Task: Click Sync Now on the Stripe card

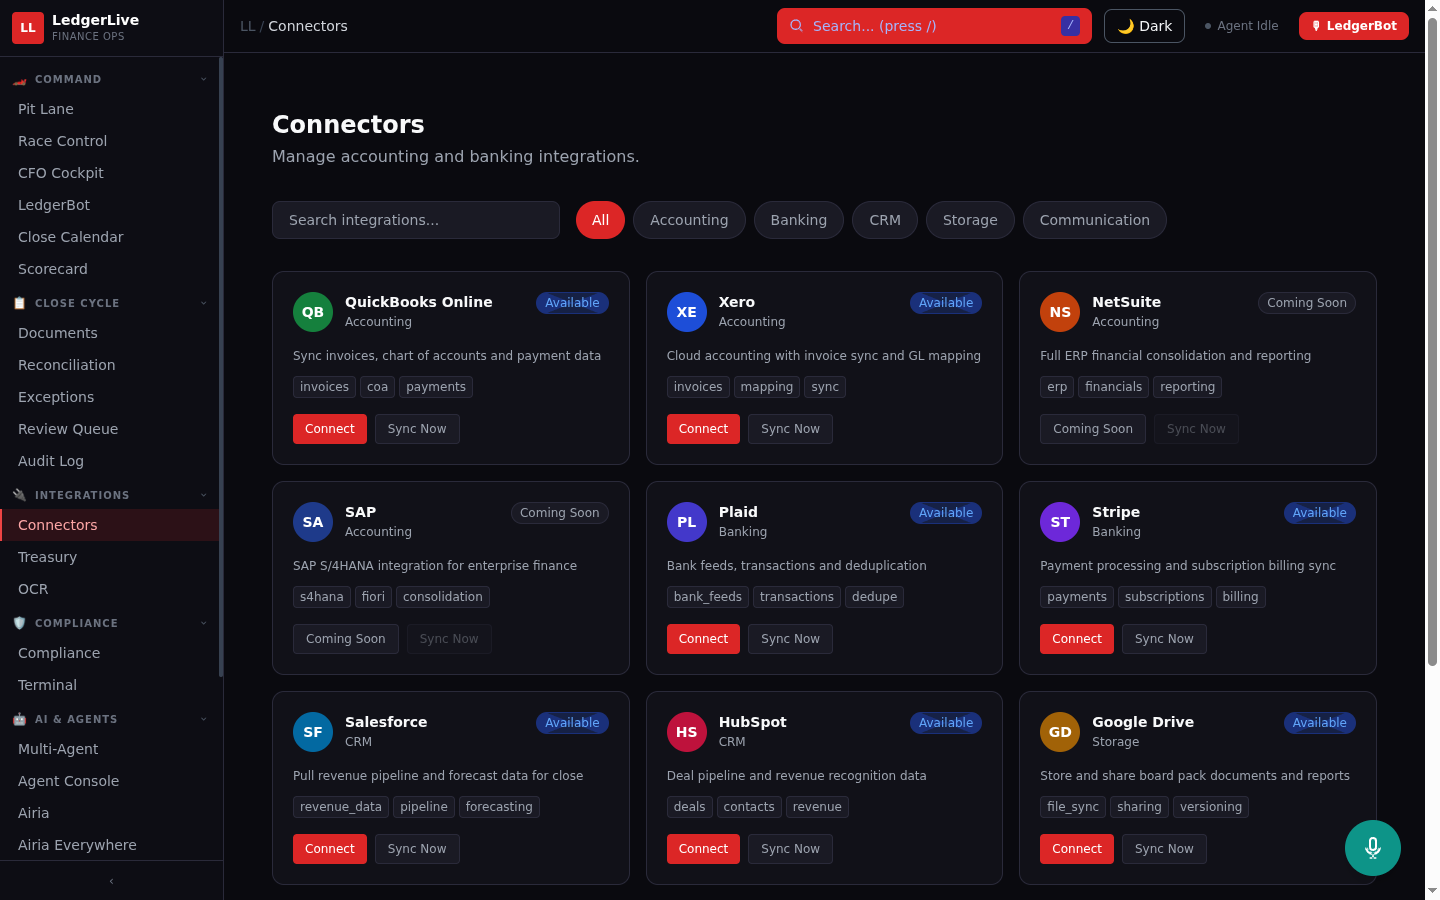Action: [x=1164, y=639]
